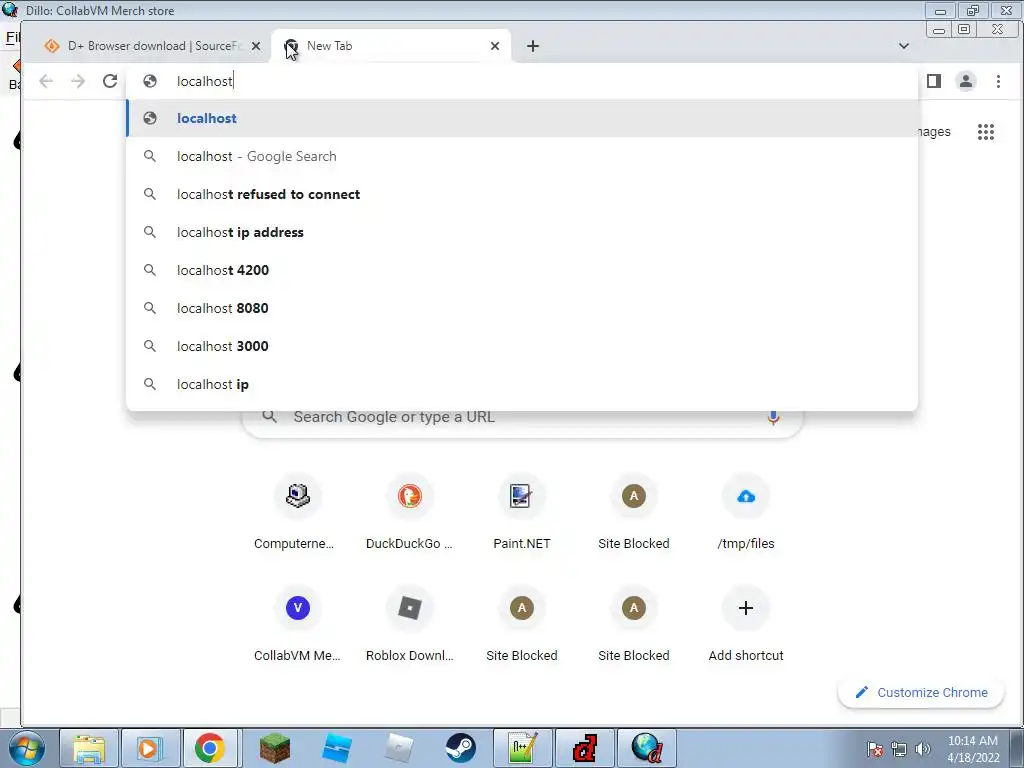Open the Site Blocked tile beside Paint.NET

(633, 513)
